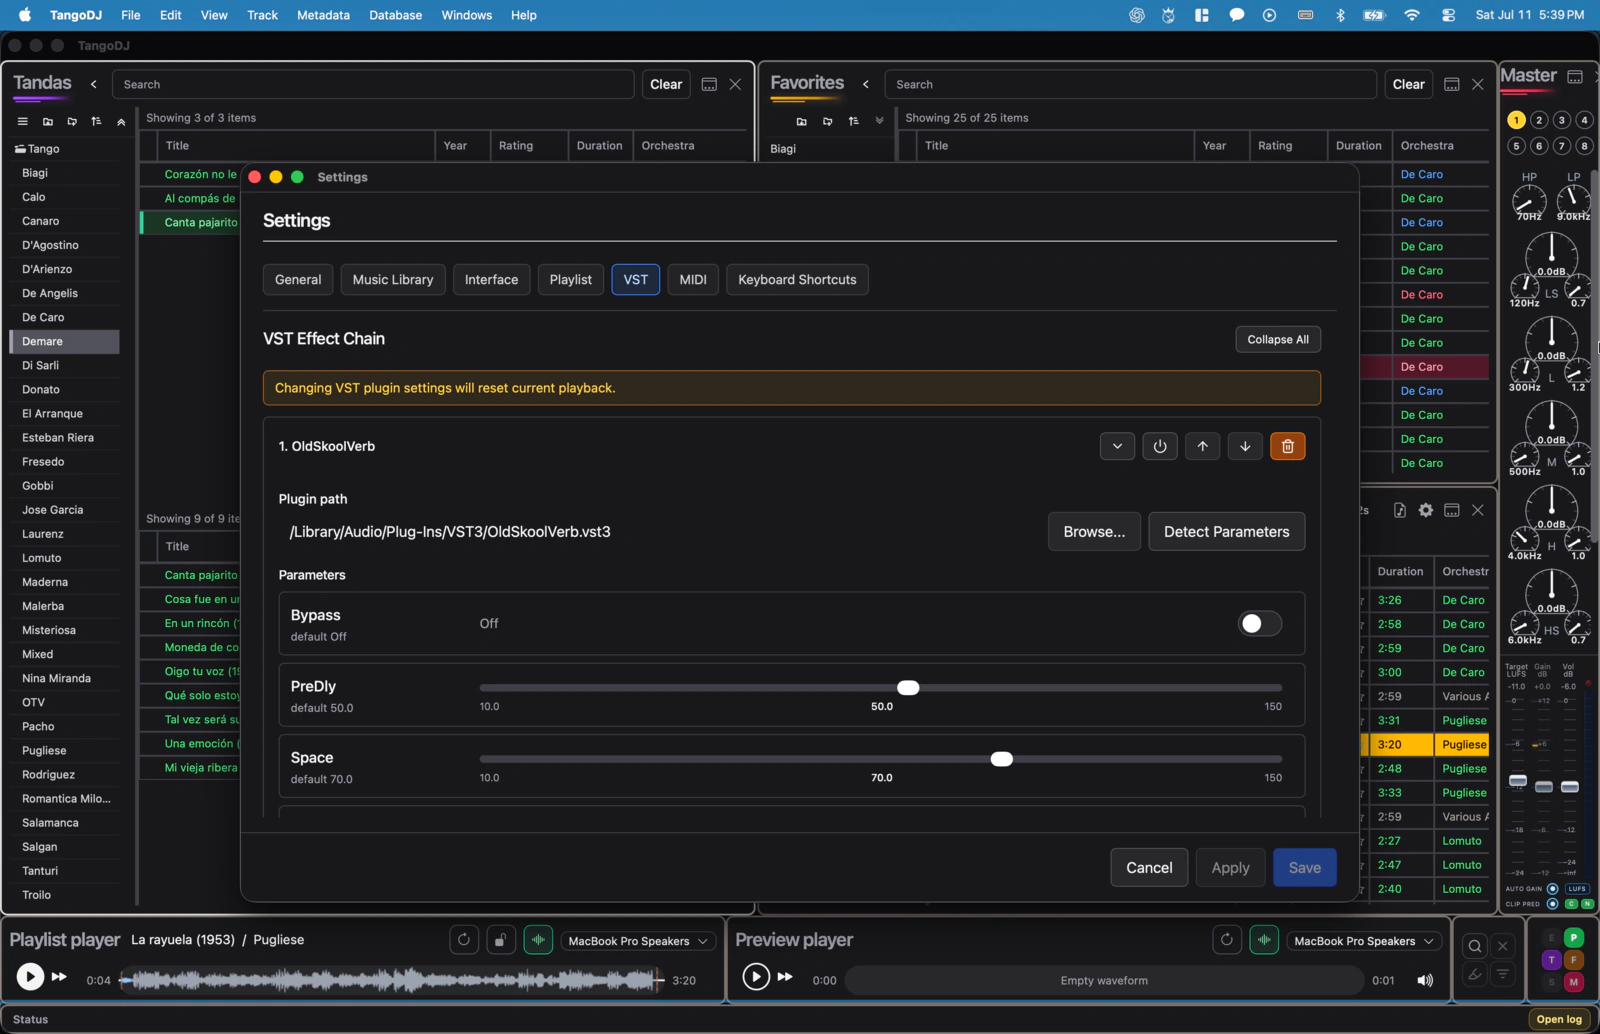The height and width of the screenshot is (1034, 1600).
Task: Toggle green C button in Master
Action: pos(1571,904)
